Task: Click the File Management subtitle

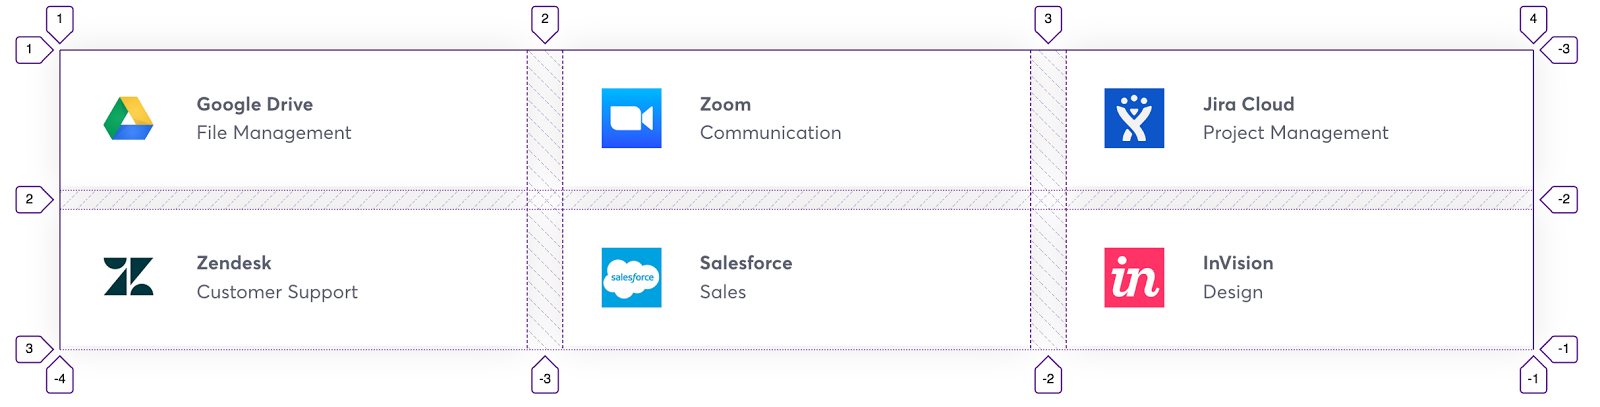Action: click(274, 132)
